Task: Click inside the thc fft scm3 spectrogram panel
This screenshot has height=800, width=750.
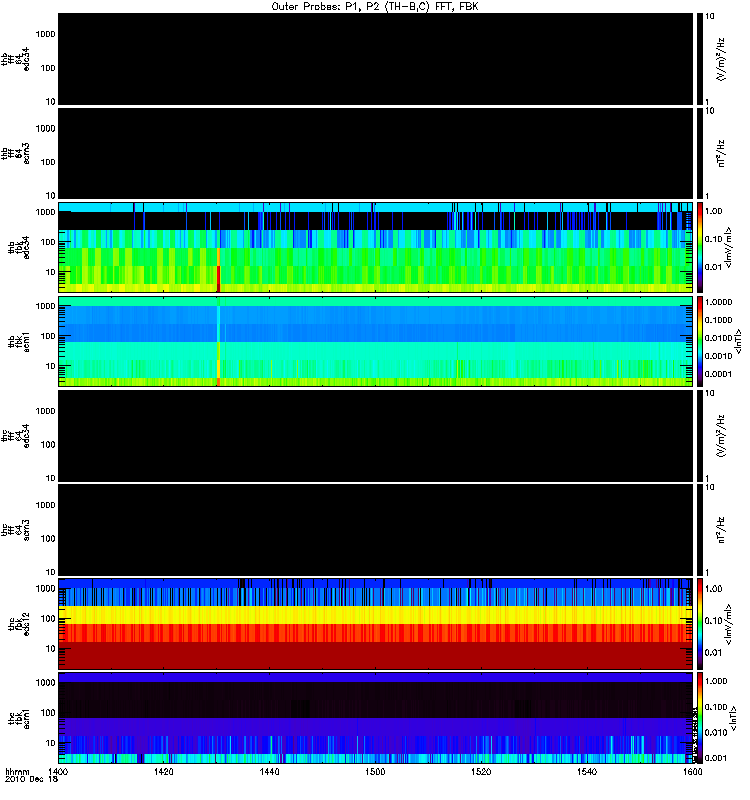Action: coord(375,530)
